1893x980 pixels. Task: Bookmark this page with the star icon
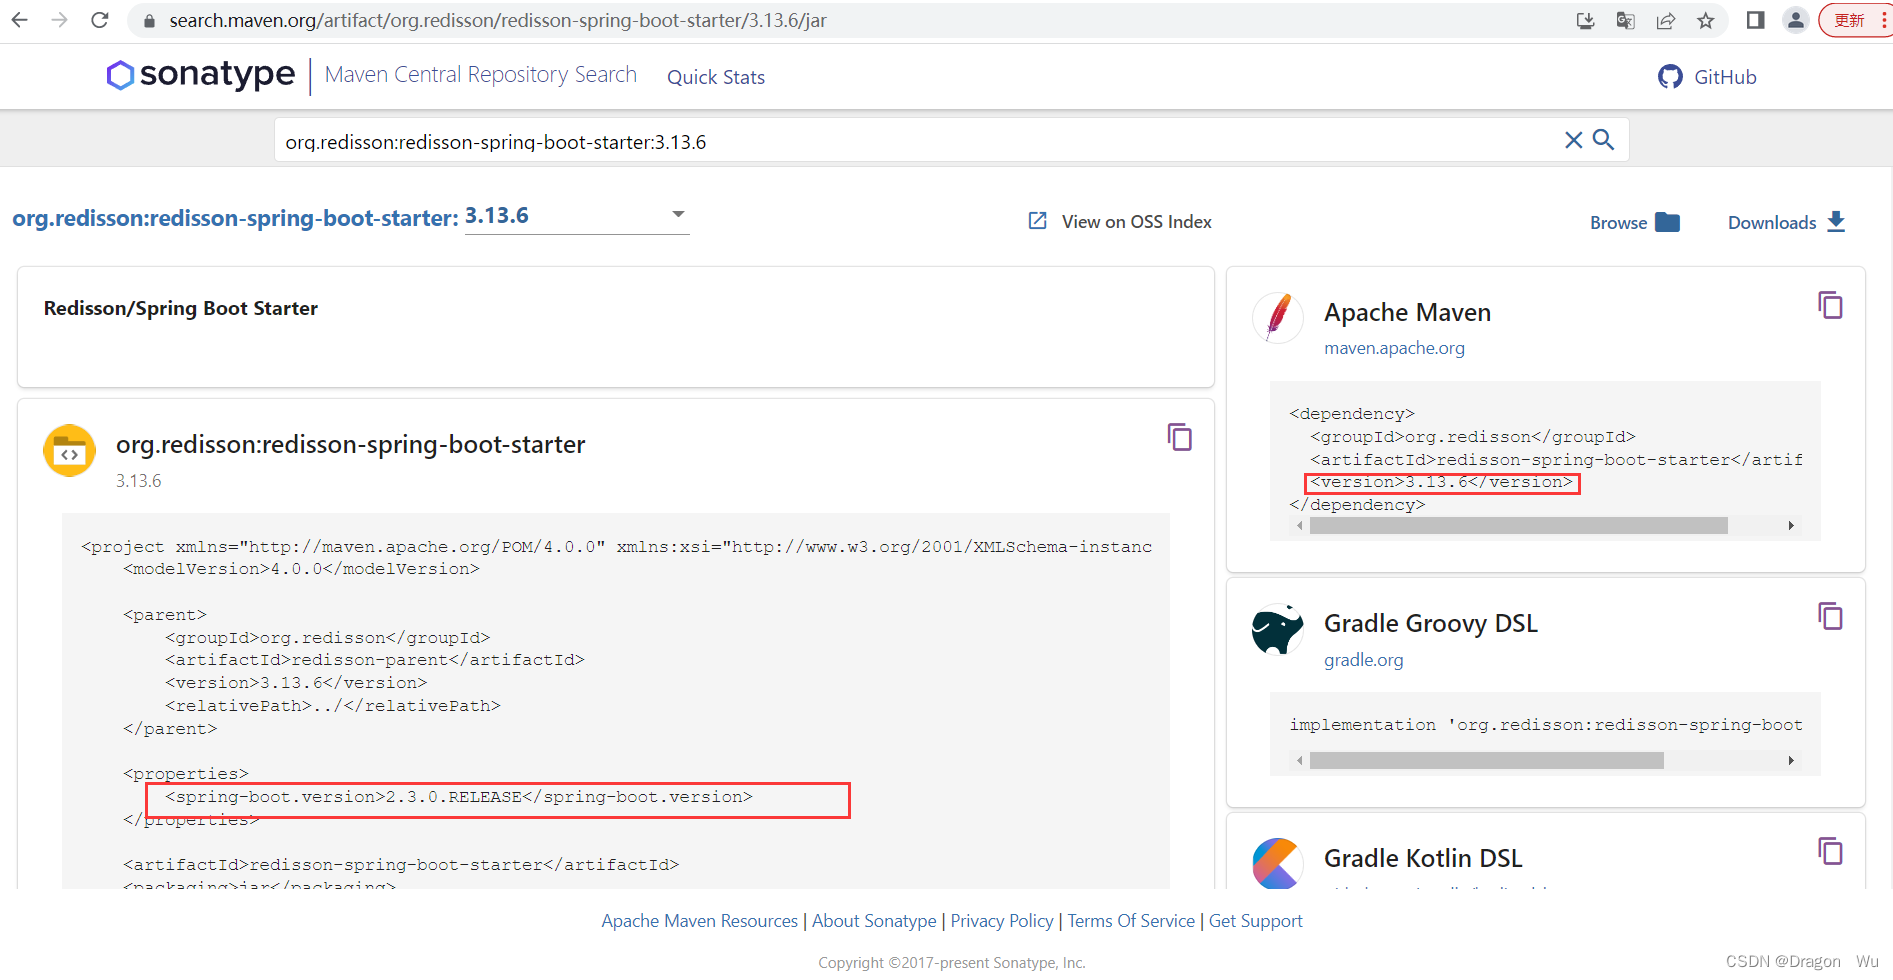(1706, 20)
